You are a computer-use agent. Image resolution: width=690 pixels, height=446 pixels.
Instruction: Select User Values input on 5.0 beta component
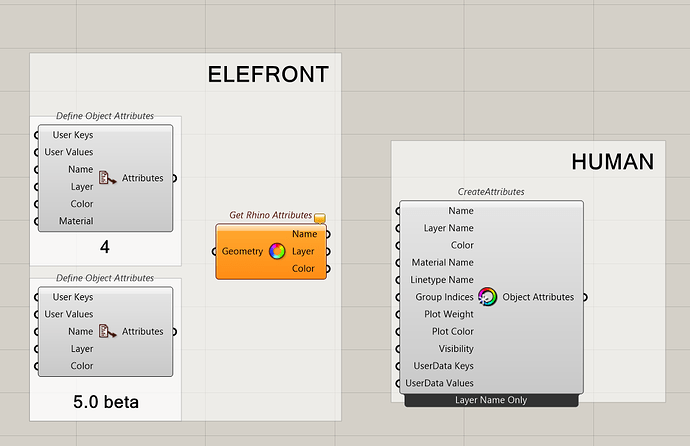69,314
